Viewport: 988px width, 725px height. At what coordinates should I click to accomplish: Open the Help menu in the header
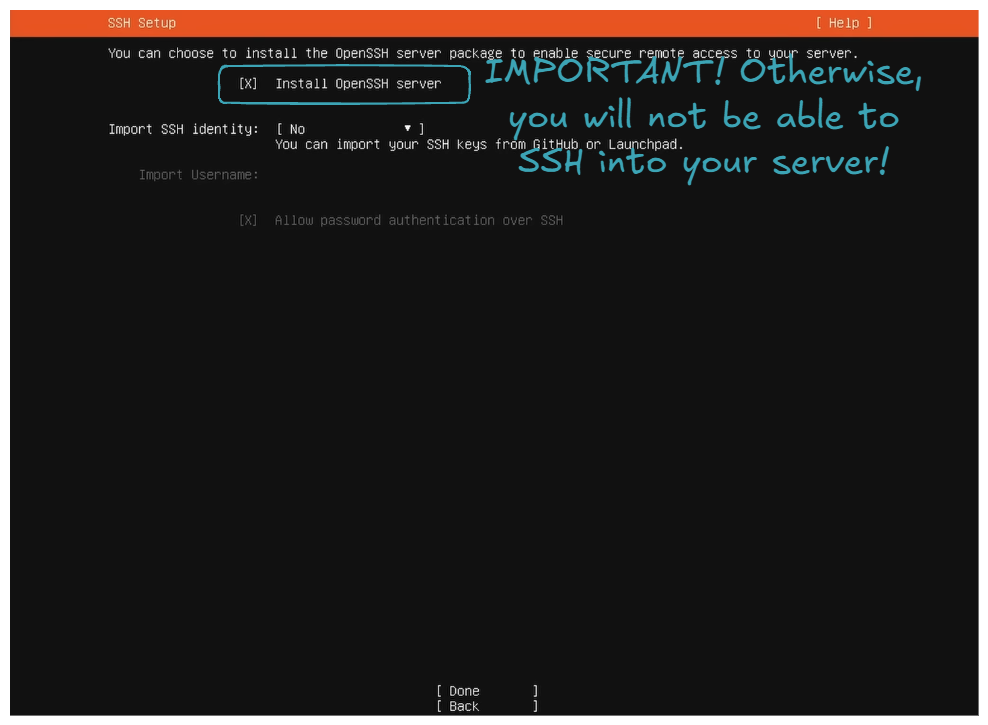coord(843,23)
